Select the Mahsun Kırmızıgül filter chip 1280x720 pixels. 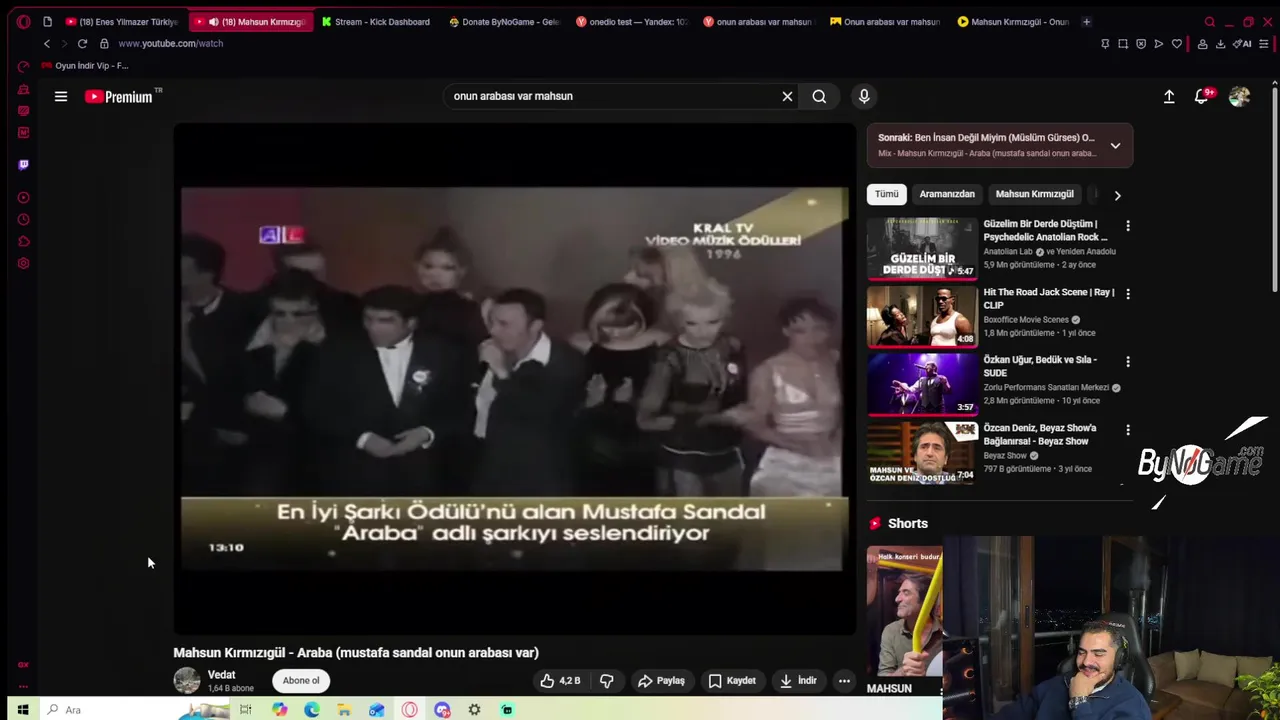pos(1034,194)
